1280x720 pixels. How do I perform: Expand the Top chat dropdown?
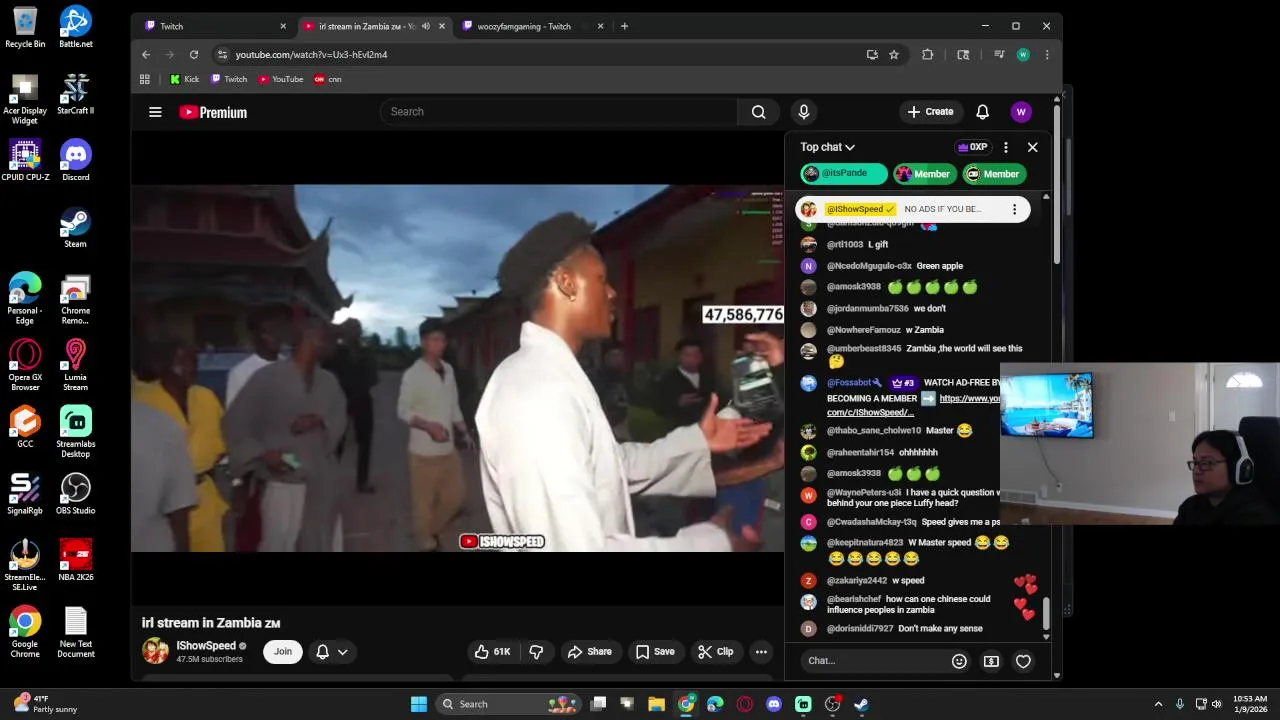point(827,147)
